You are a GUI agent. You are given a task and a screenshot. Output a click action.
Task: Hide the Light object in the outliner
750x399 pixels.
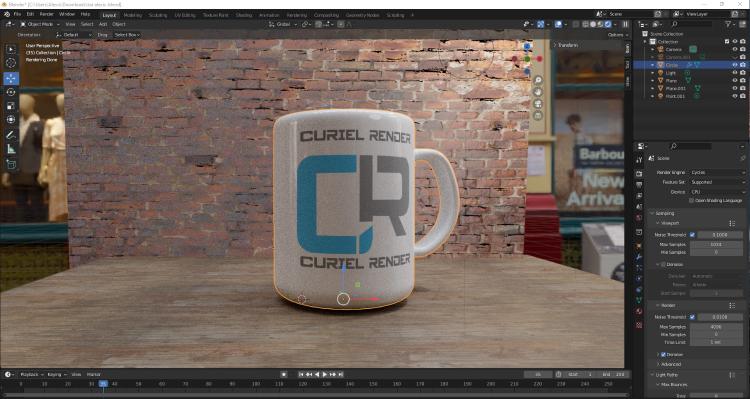point(735,73)
